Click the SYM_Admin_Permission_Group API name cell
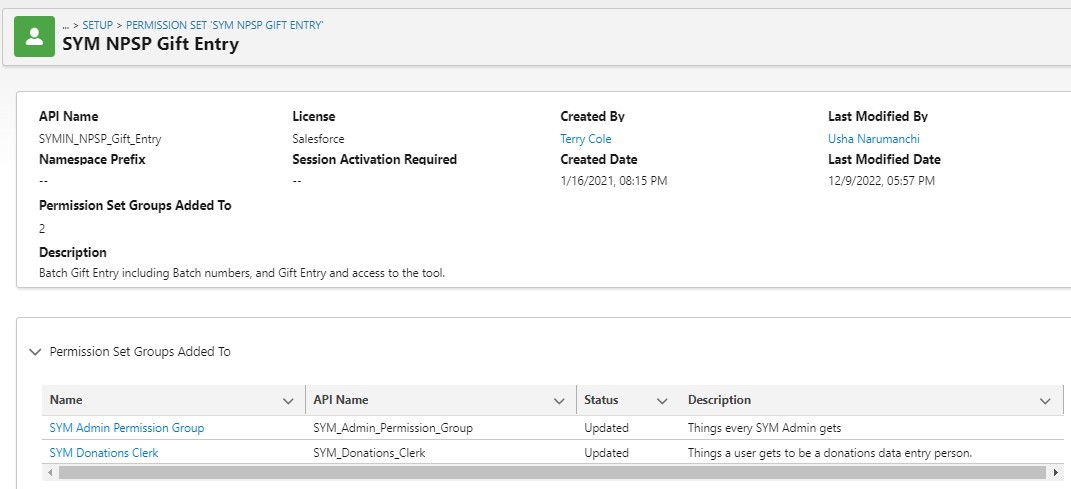 393,428
